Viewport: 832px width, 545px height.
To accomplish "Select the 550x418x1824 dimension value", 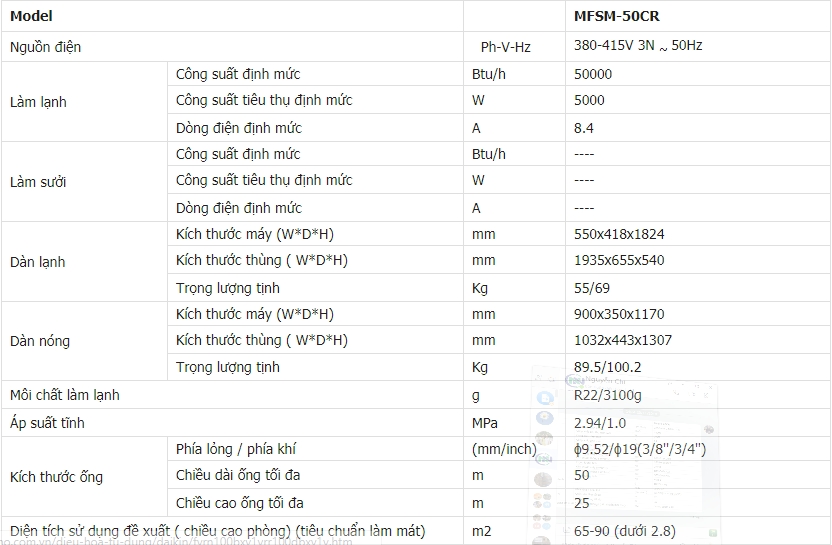I will click(619, 234).
